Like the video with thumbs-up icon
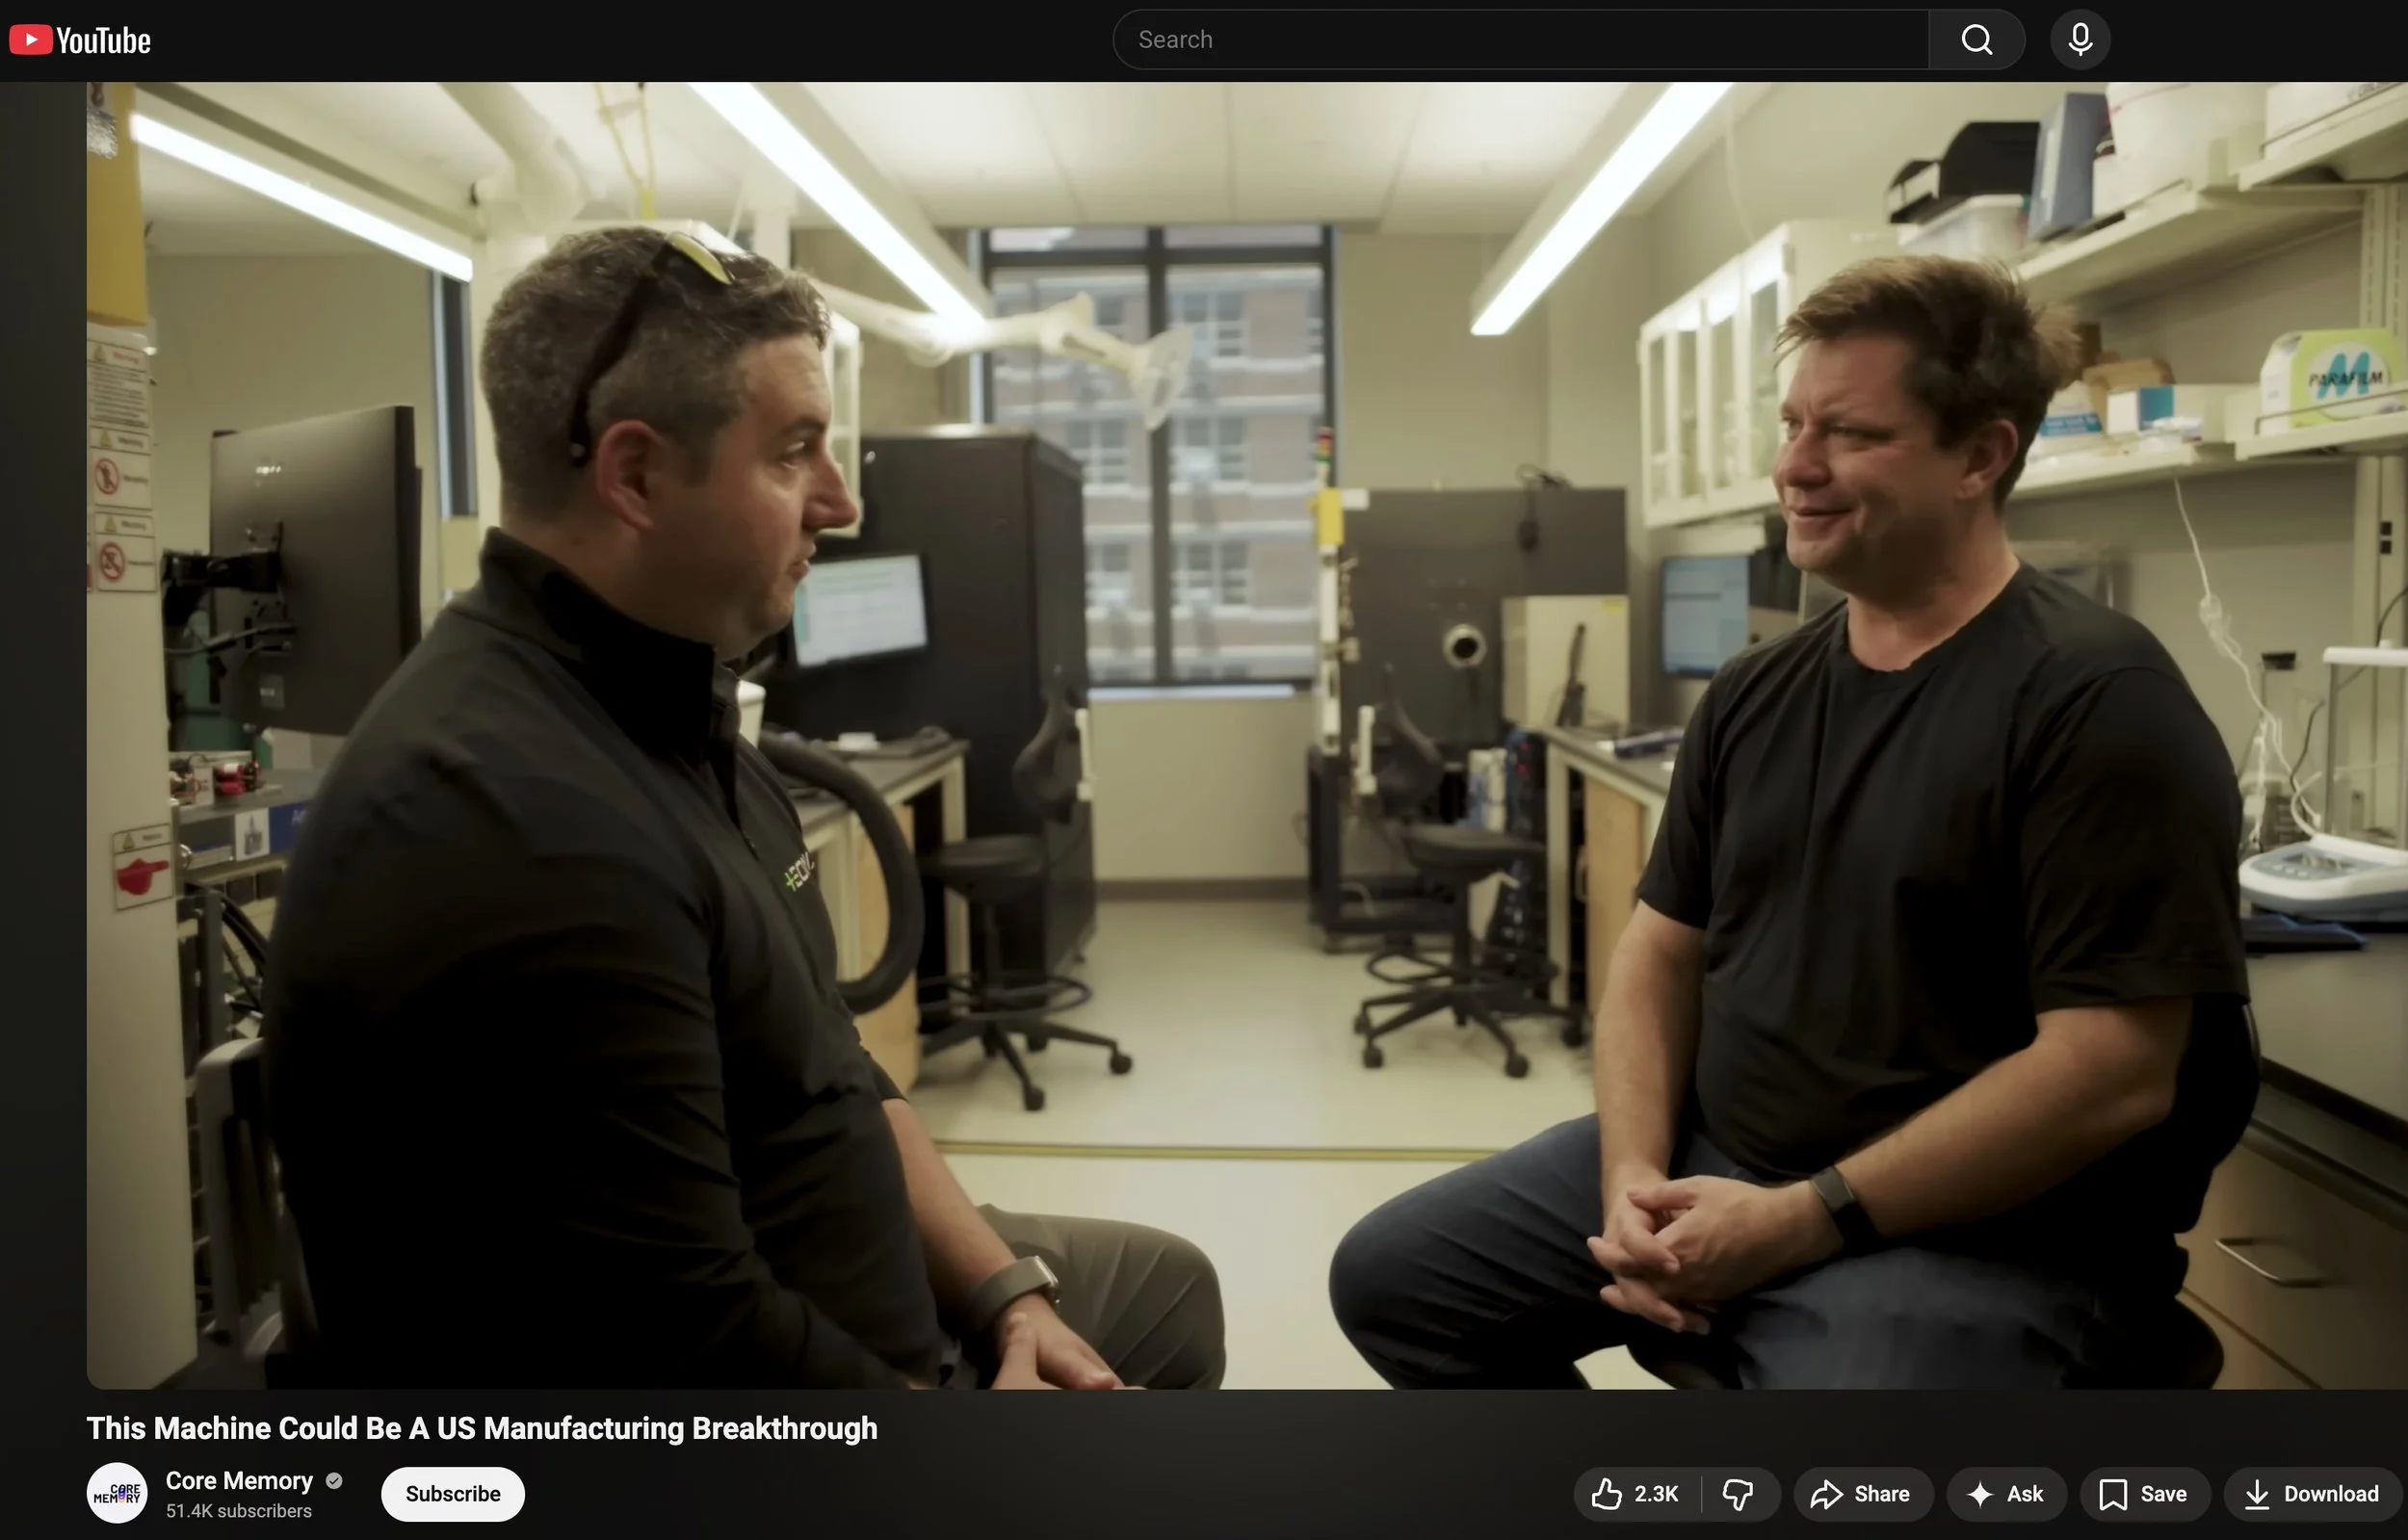This screenshot has width=2408, height=1540. click(1606, 1494)
